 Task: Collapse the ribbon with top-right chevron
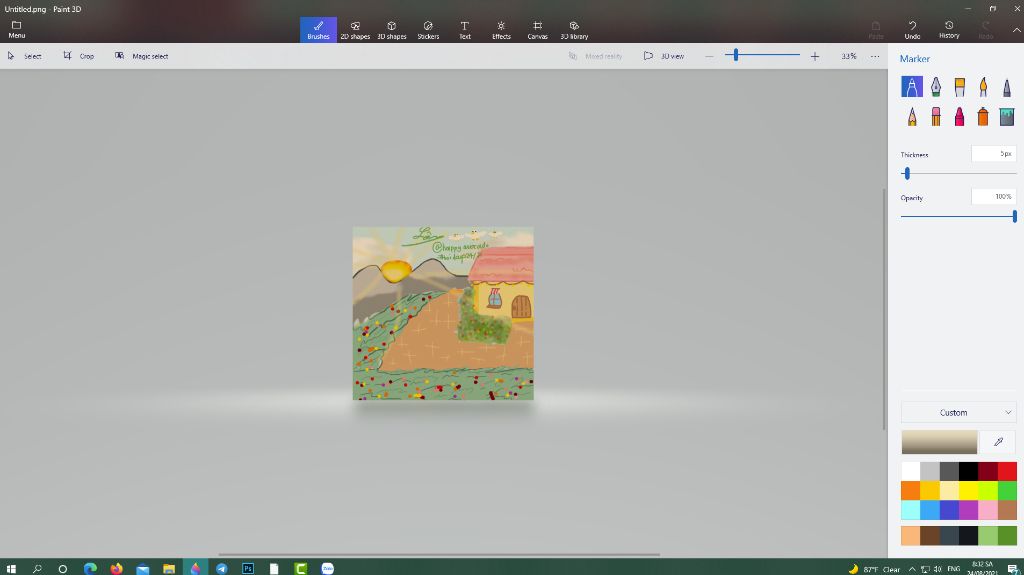coord(1016,30)
